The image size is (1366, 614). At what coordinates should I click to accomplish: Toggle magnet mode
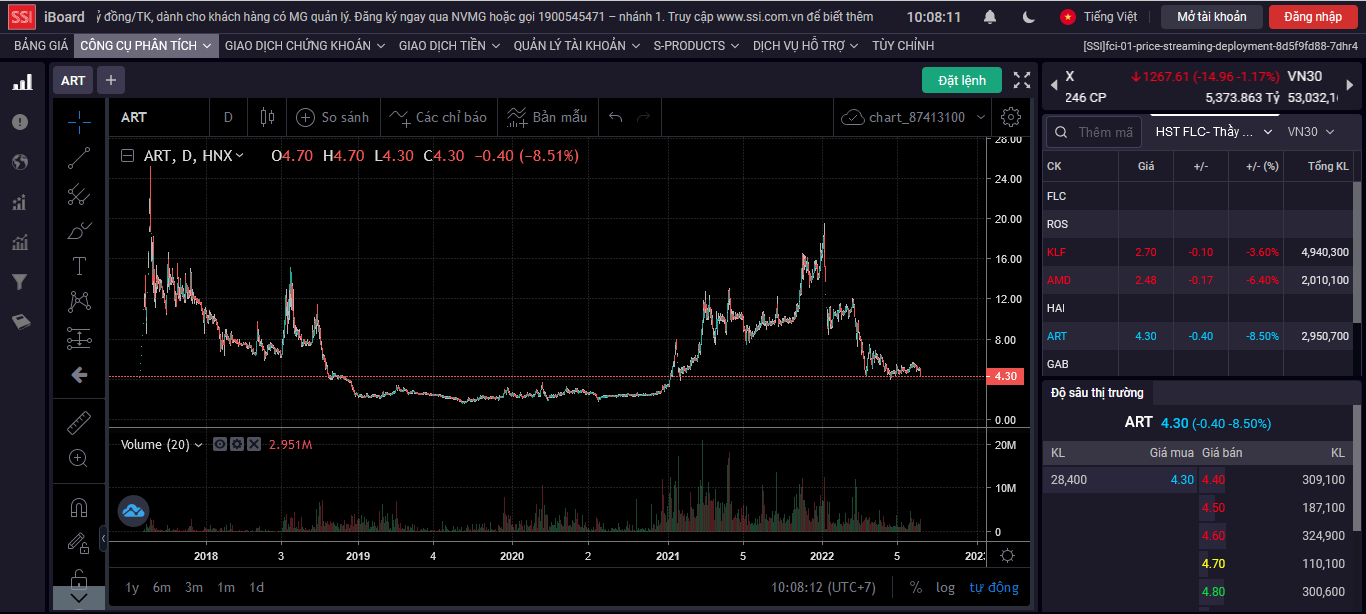tap(79, 508)
